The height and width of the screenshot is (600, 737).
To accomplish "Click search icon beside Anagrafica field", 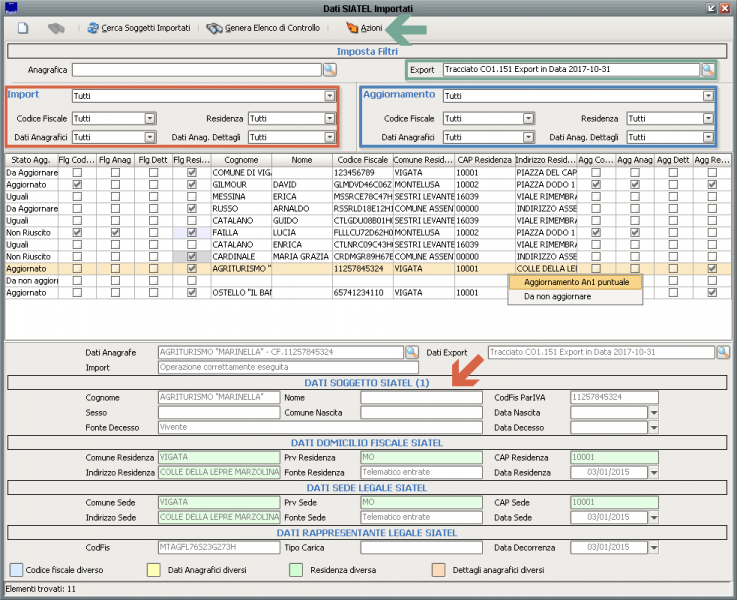I will click(x=329, y=69).
